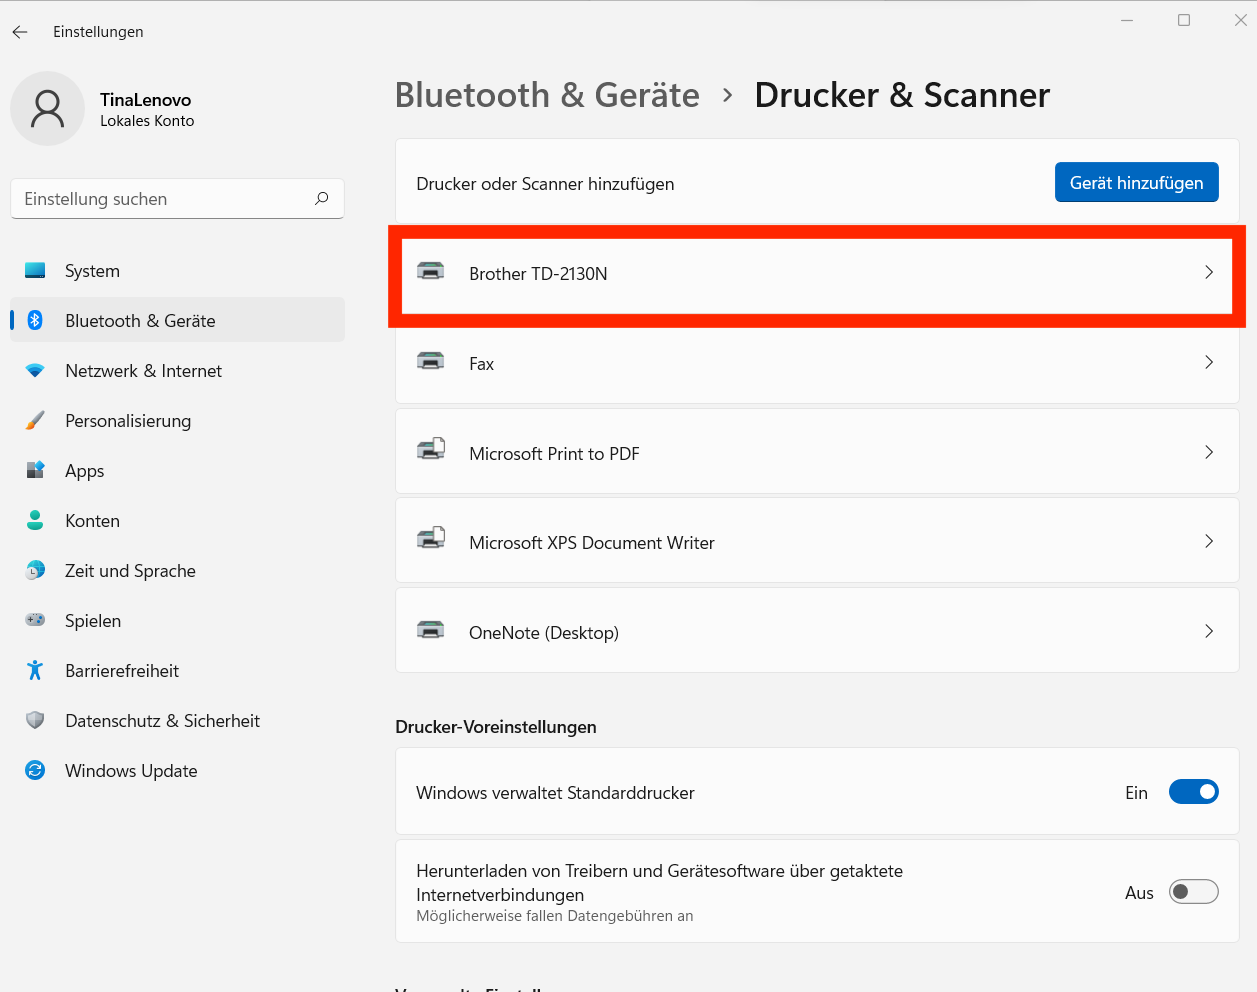The image size is (1257, 992).
Task: Click the Spielen gamepad icon
Action: coord(35,620)
